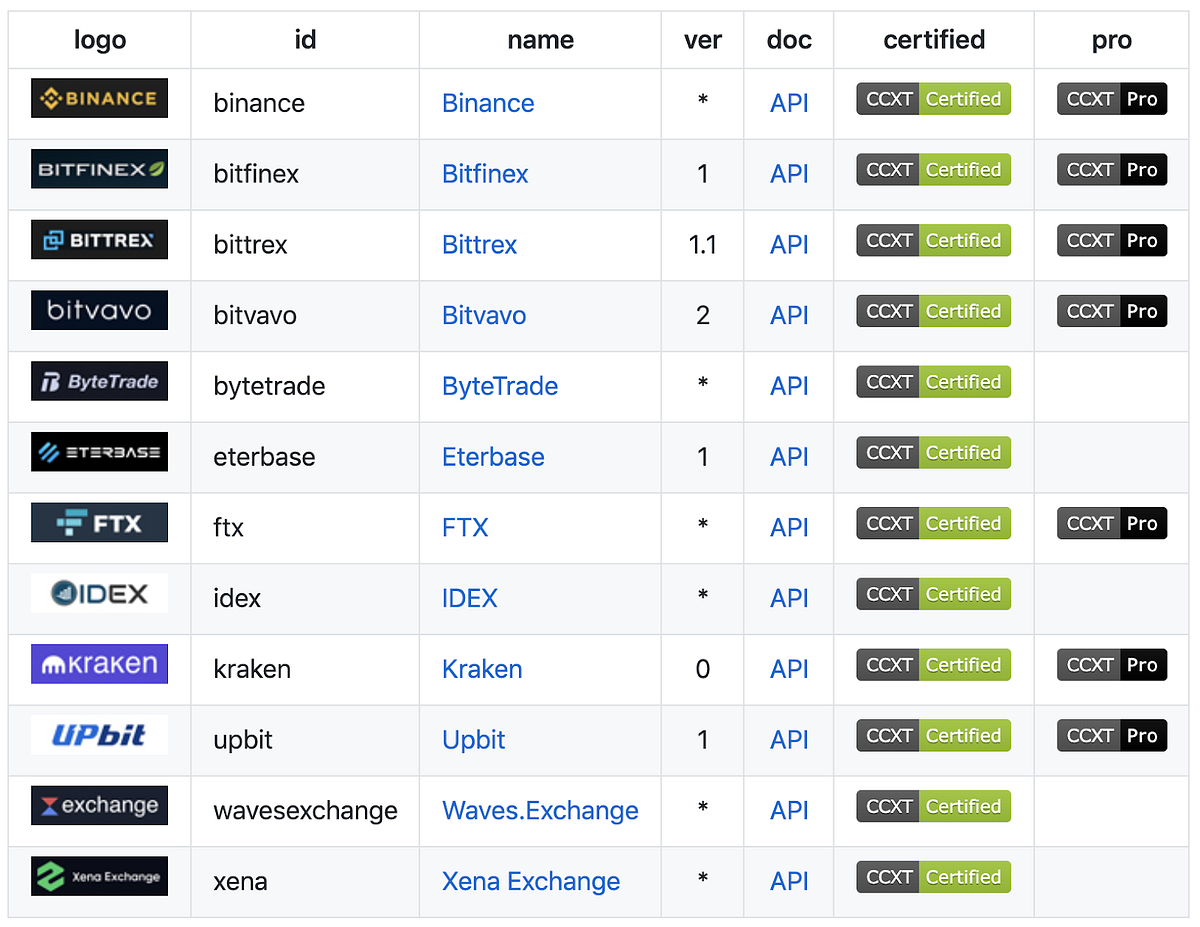Select the Kraken logo icon
The image size is (1200, 927).
(x=99, y=663)
